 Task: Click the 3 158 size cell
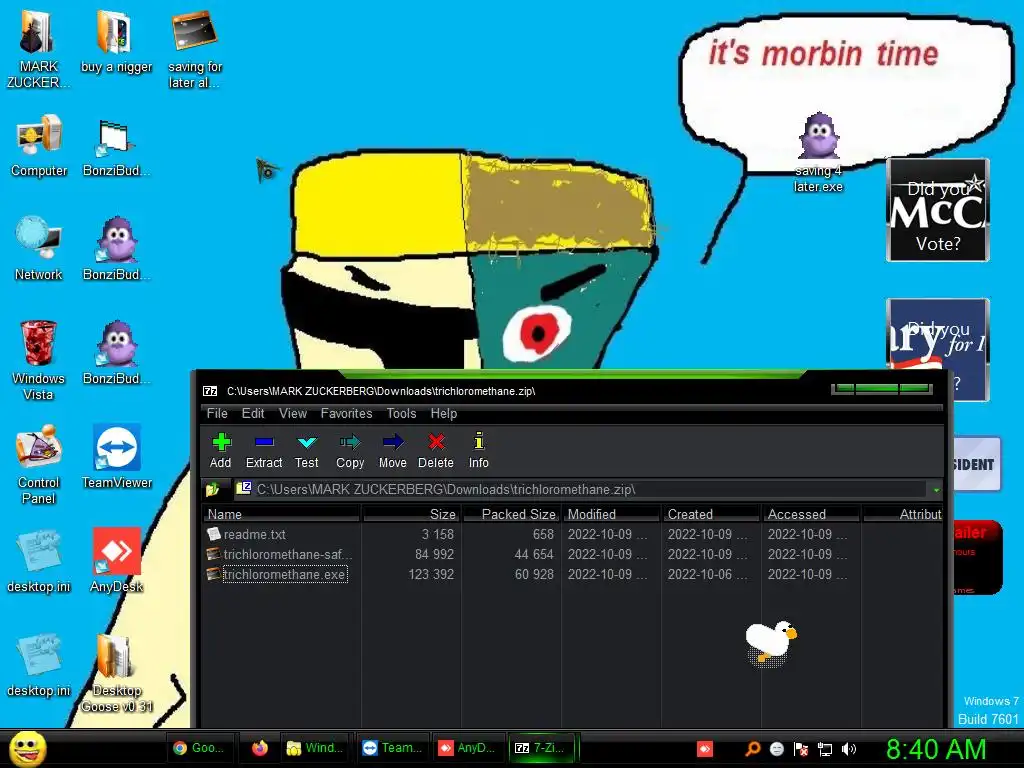tap(438, 534)
